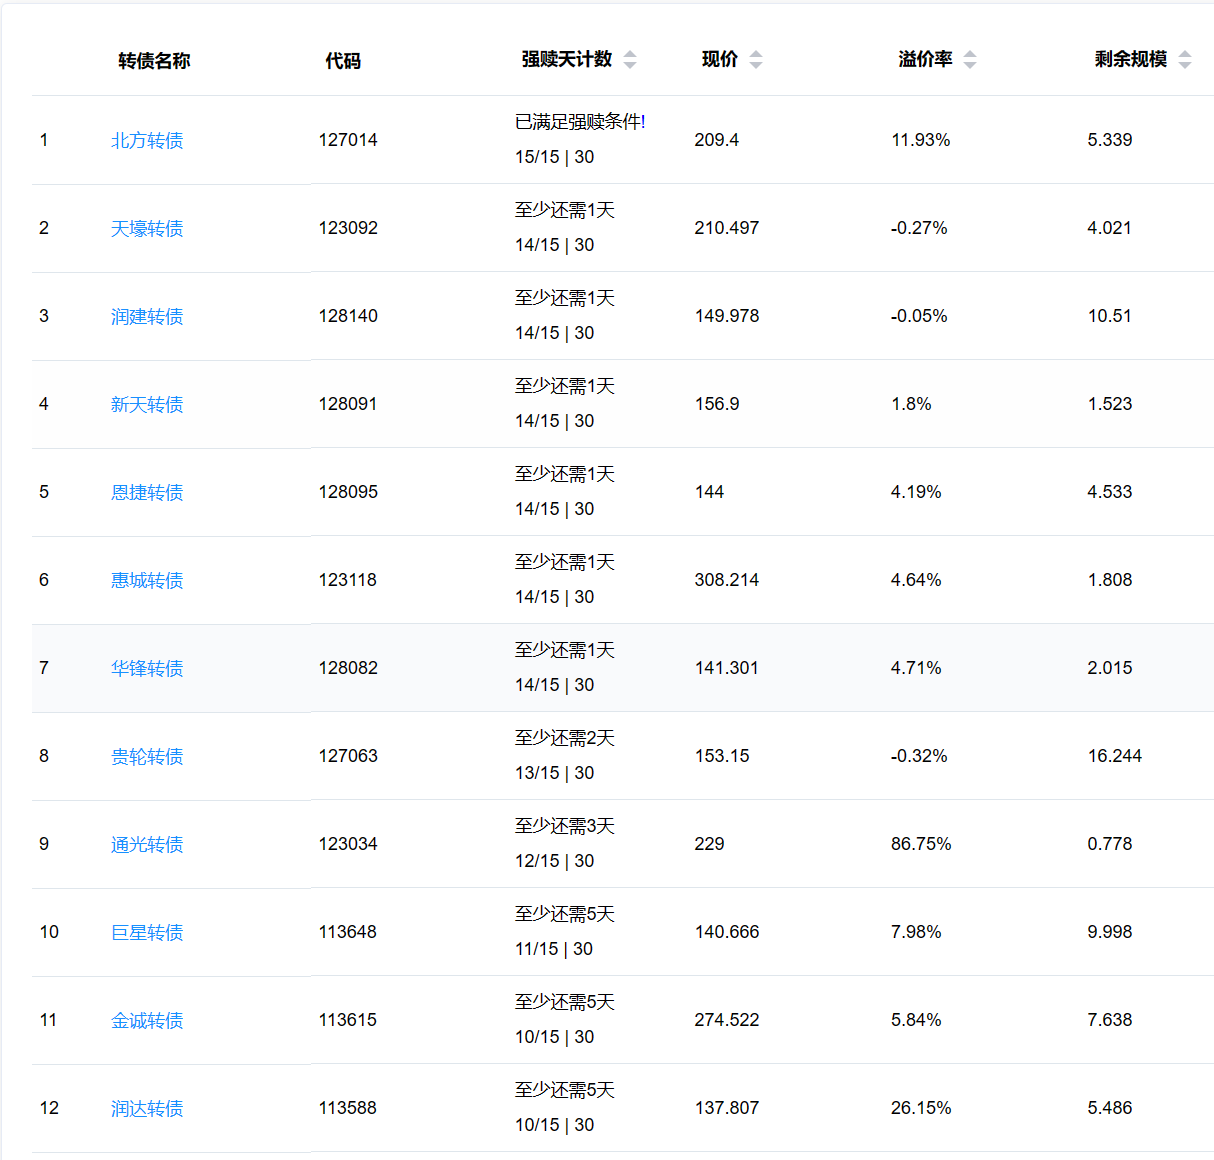Open the 北方转债 bond link
Viewport: 1214px width, 1160px height.
pos(147,141)
